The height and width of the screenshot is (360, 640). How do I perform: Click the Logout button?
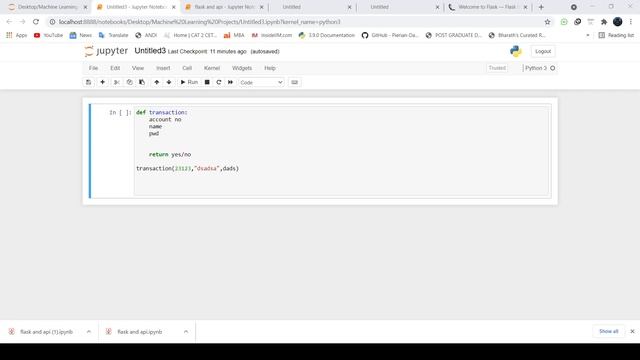tap(543, 51)
